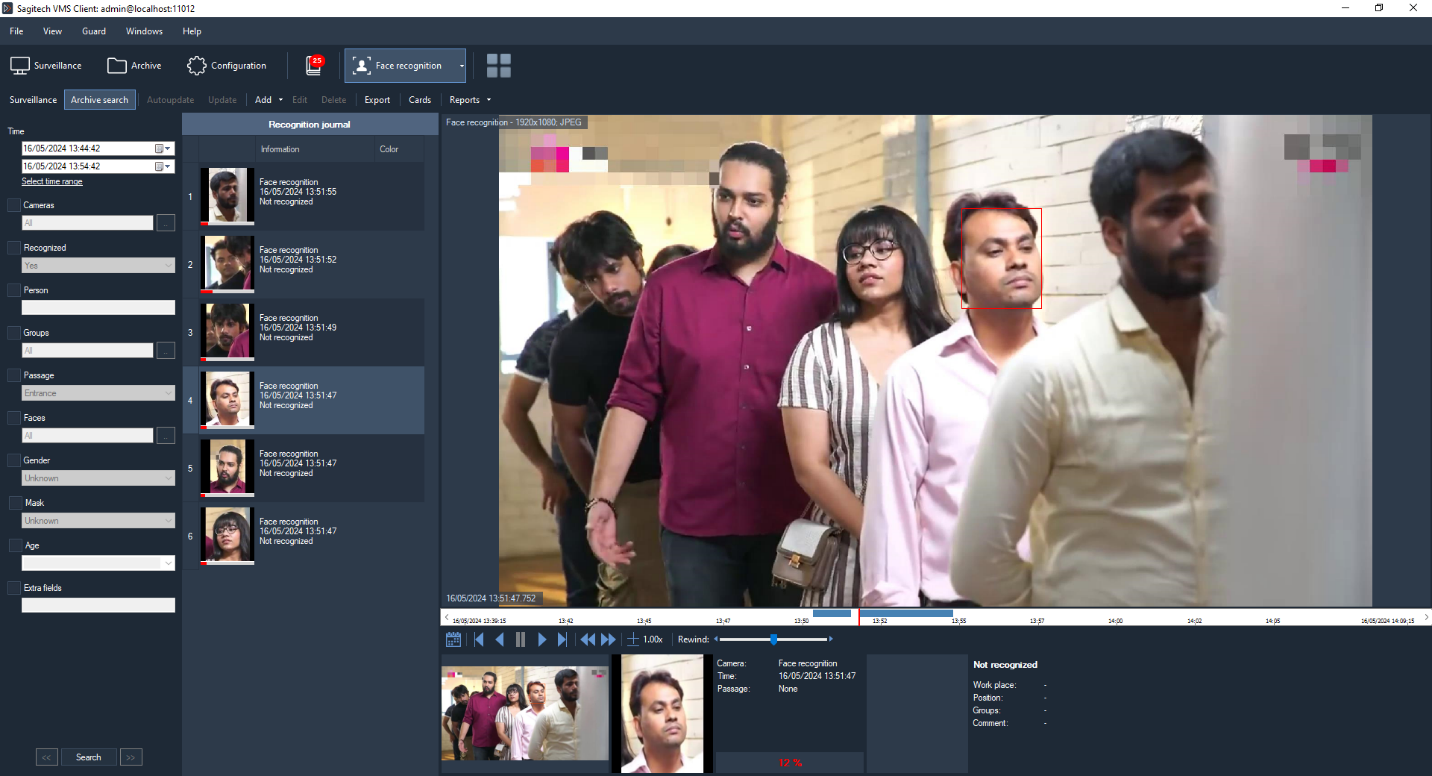This screenshot has height=776, width=1432.
Task: Tick the Gender filter checkbox
Action: click(x=14, y=460)
